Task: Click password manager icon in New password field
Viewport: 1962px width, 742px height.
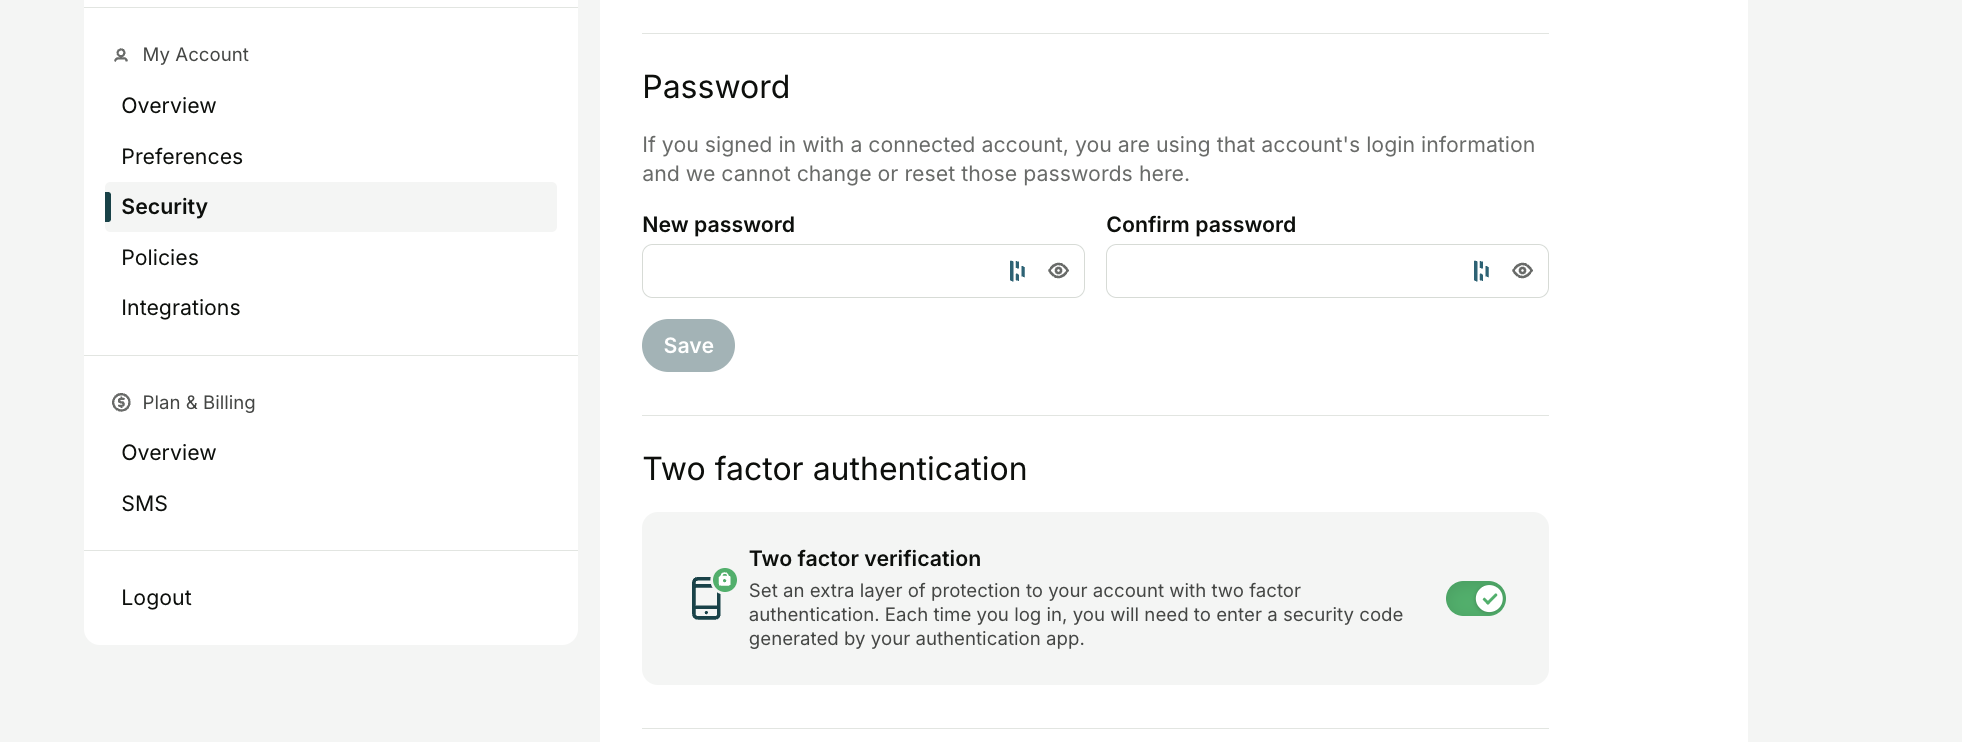Action: [x=1017, y=271]
